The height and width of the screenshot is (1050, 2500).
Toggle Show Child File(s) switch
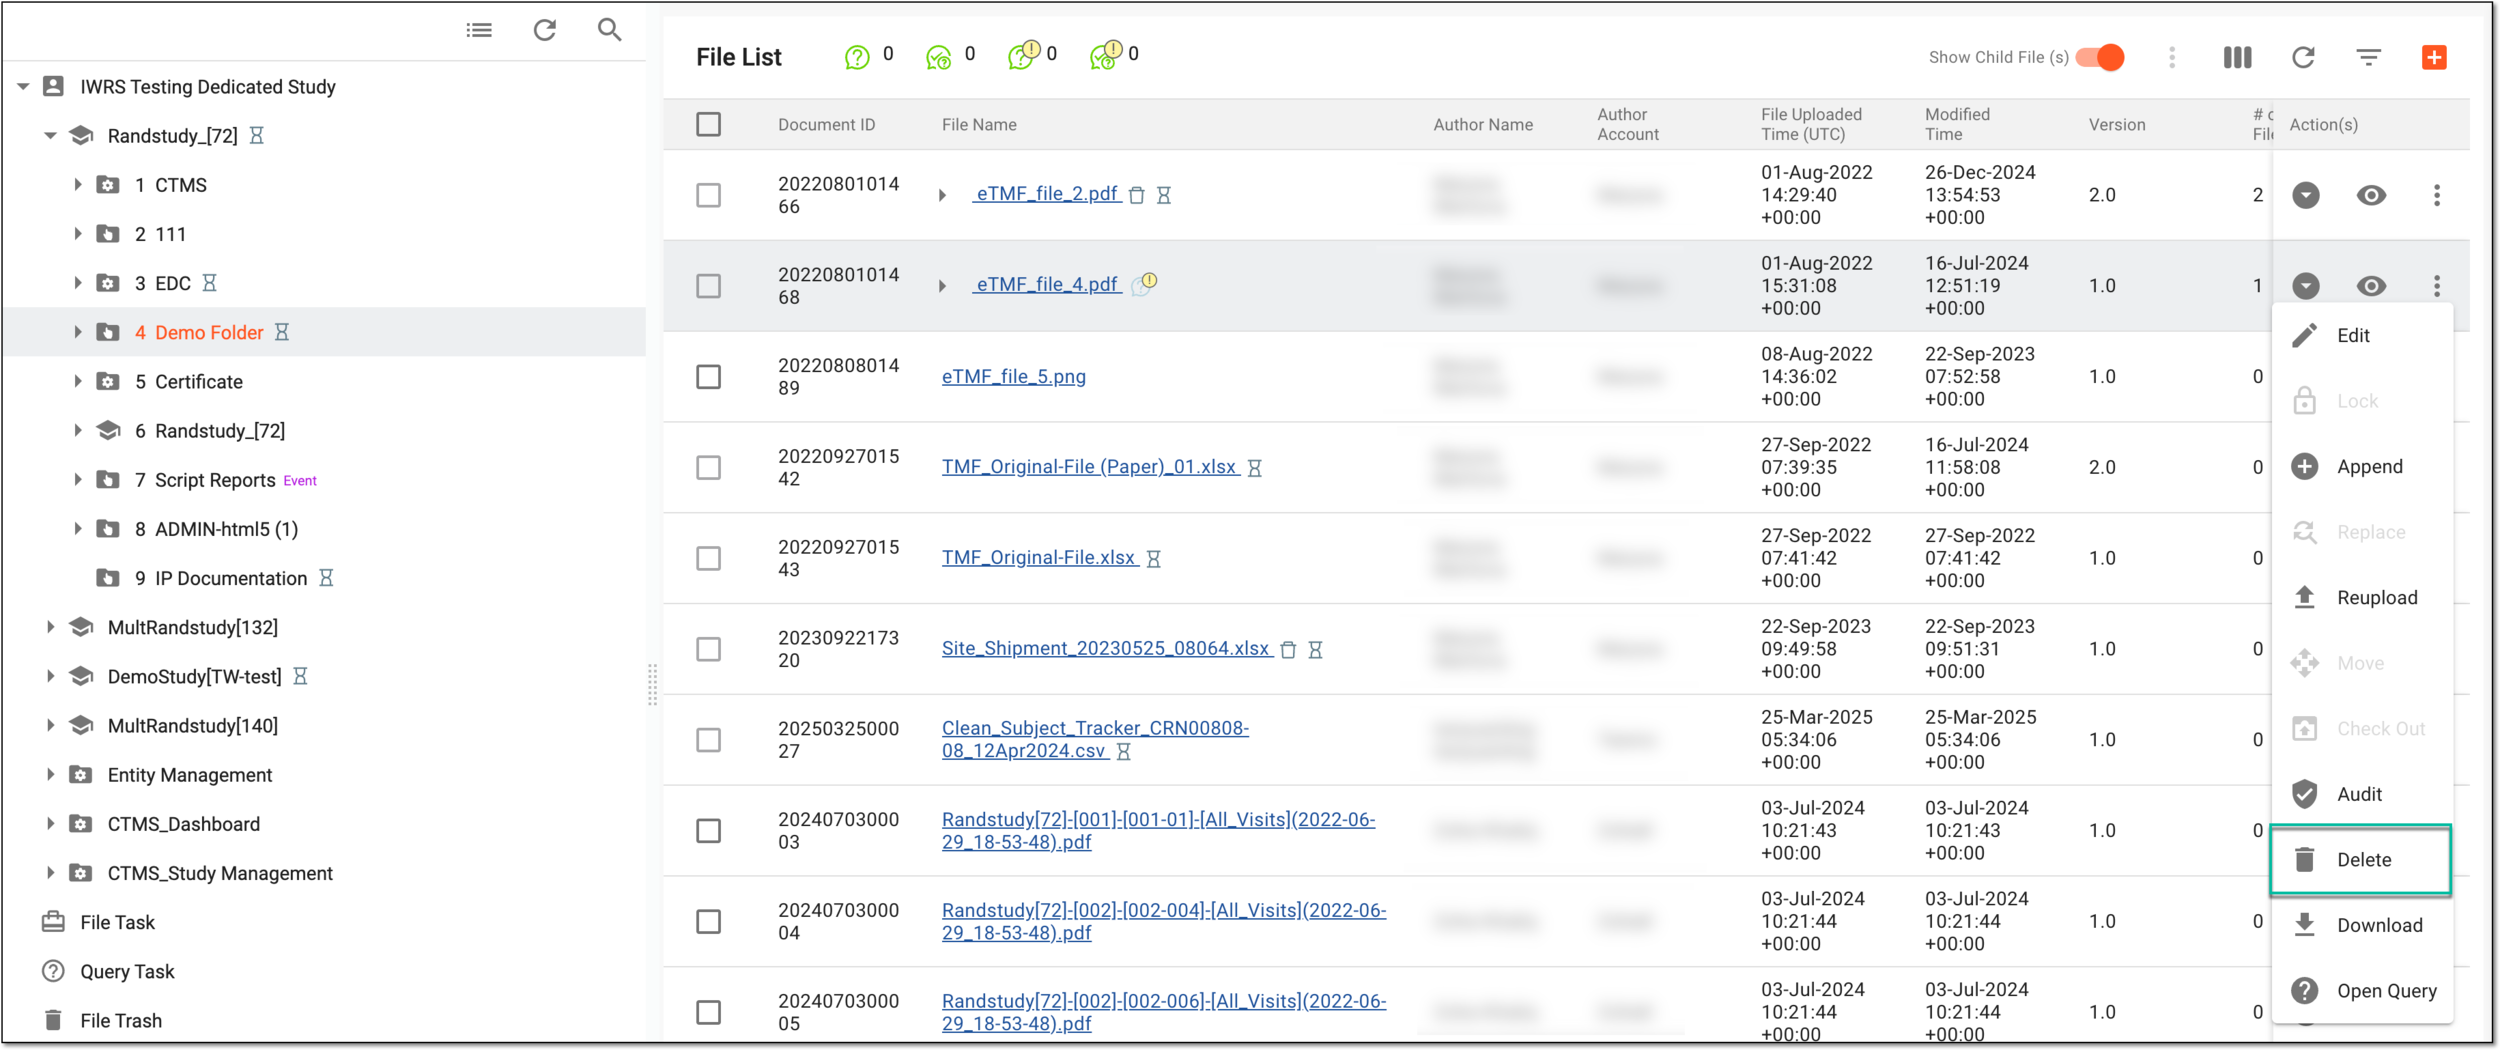point(2101,57)
